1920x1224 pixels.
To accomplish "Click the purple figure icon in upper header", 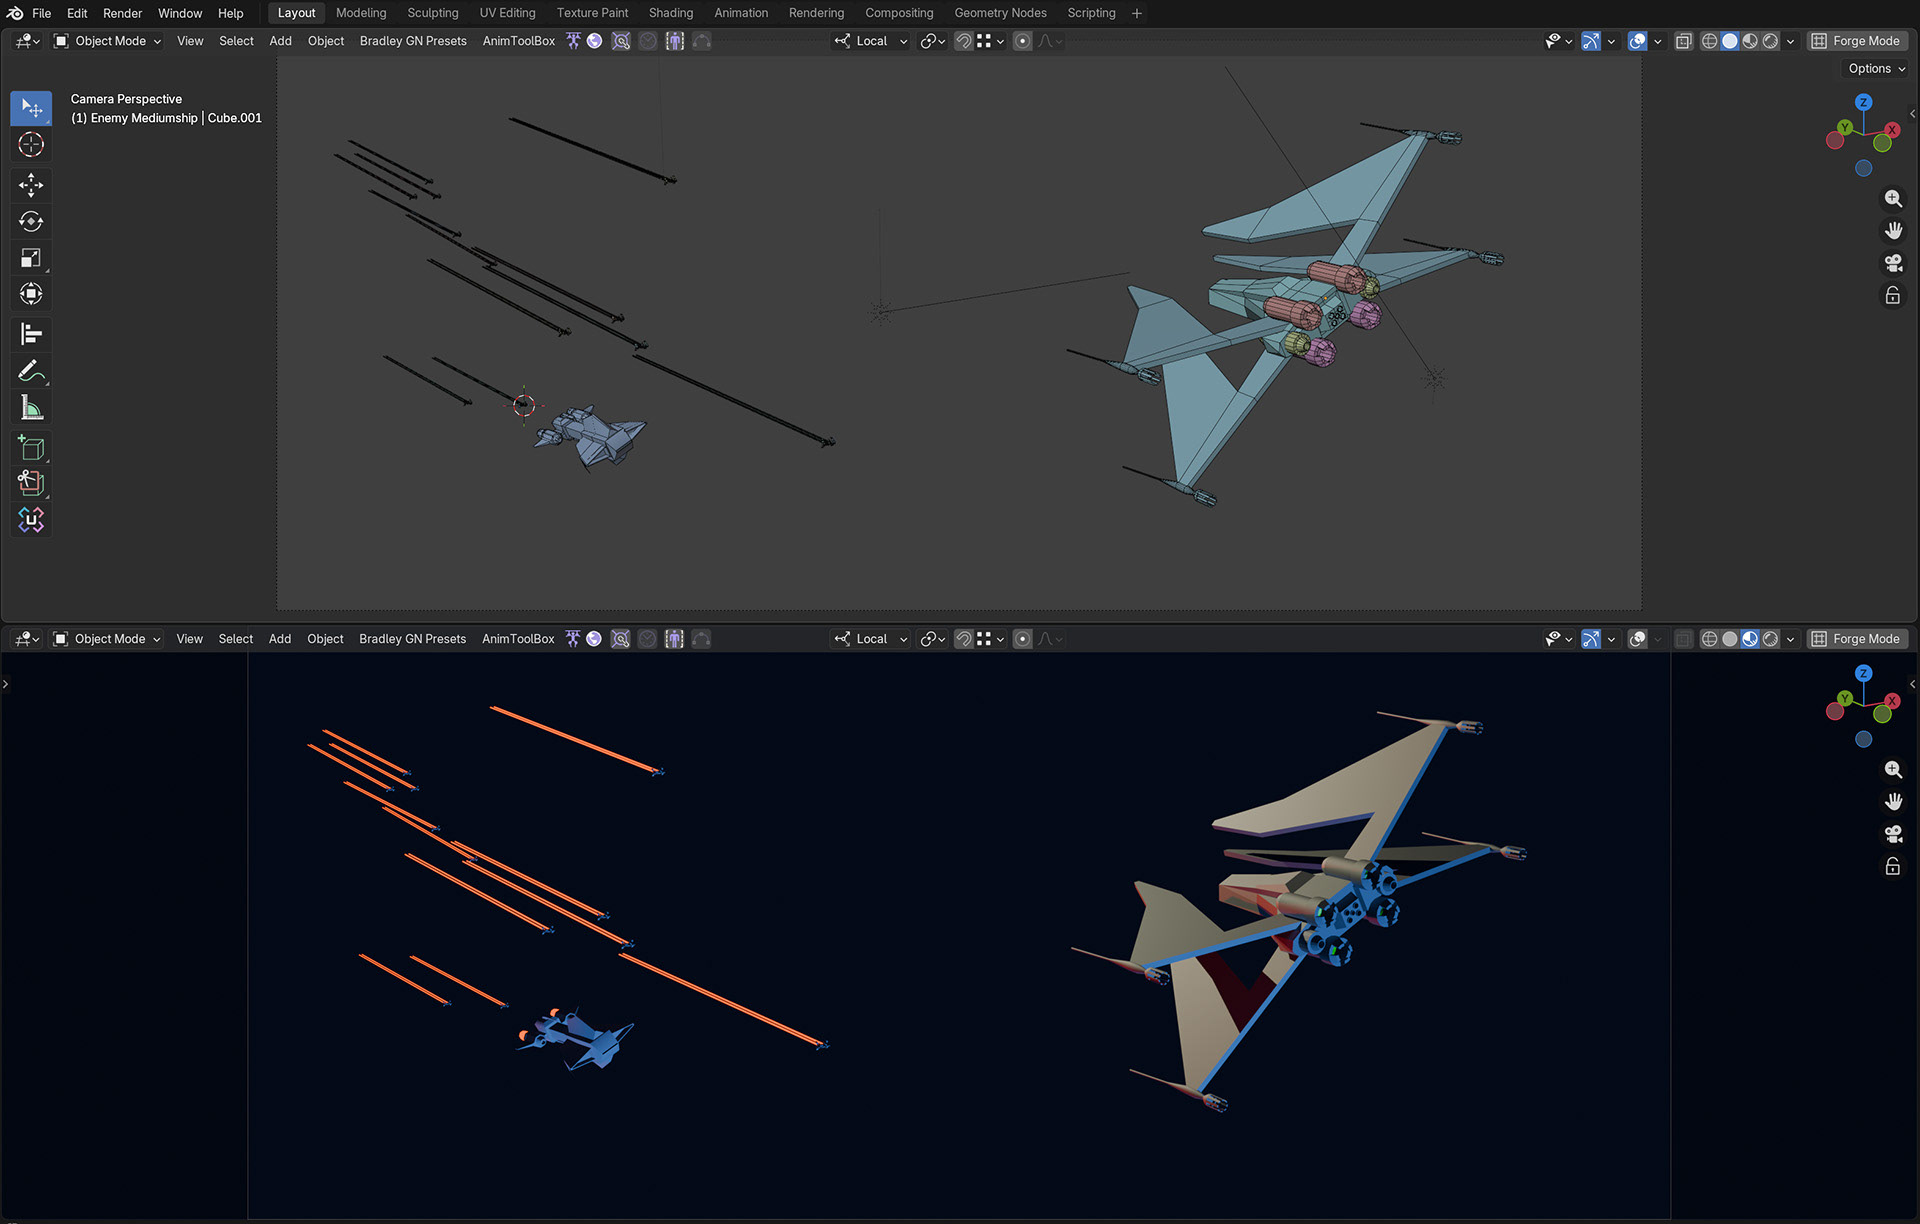I will (x=675, y=41).
